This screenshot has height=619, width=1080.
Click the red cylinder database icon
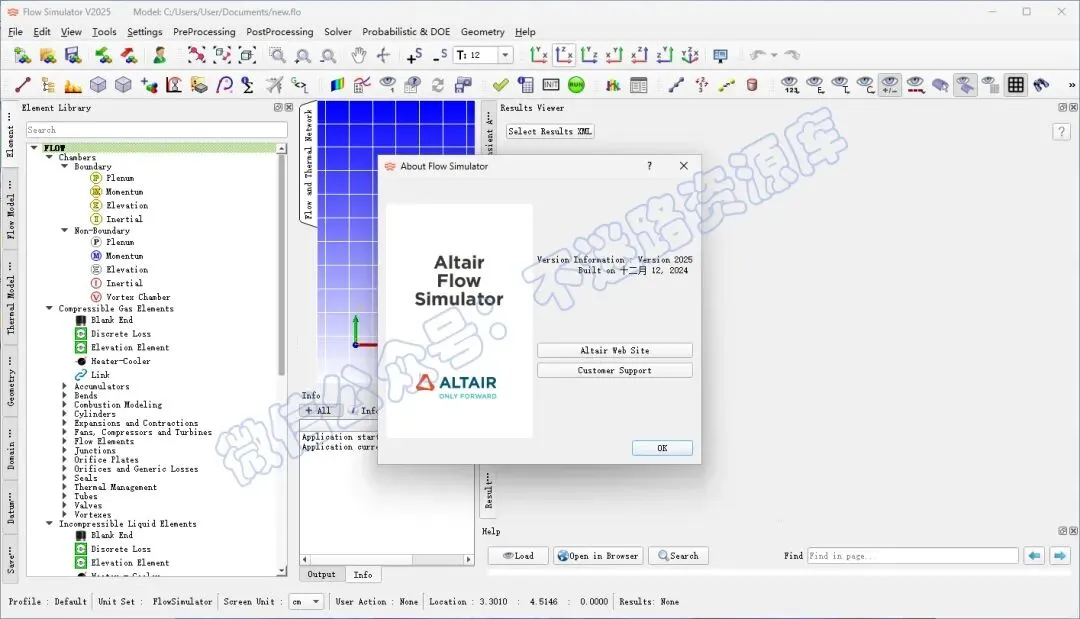[x=751, y=85]
